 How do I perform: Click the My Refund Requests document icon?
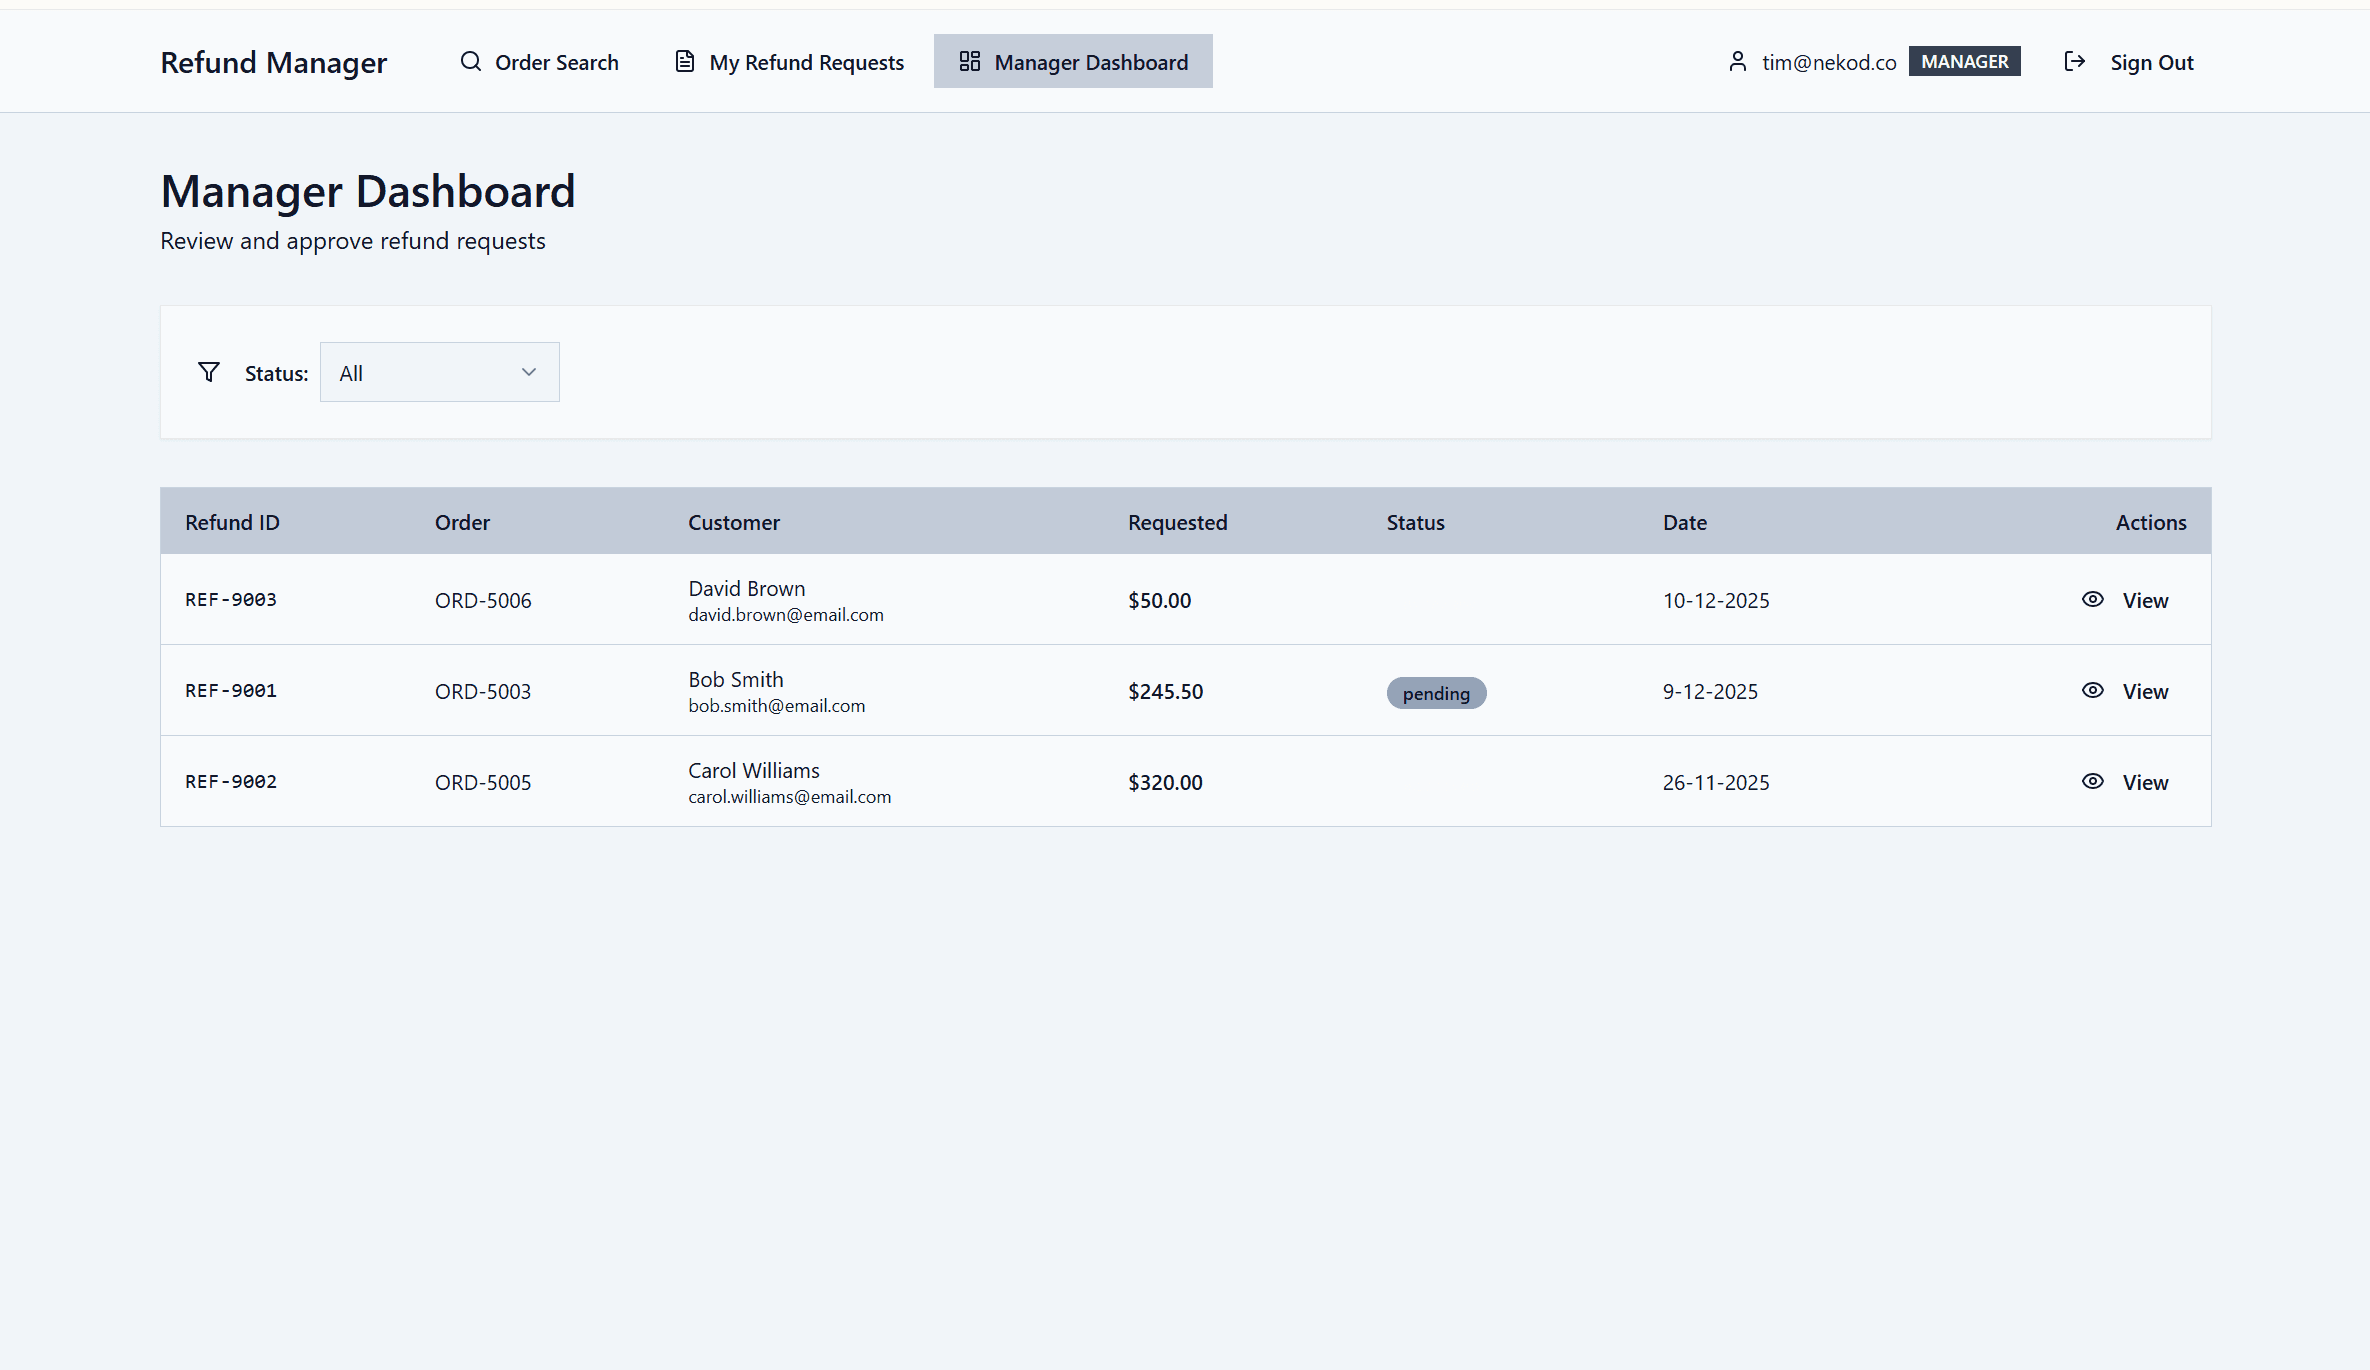pos(685,62)
